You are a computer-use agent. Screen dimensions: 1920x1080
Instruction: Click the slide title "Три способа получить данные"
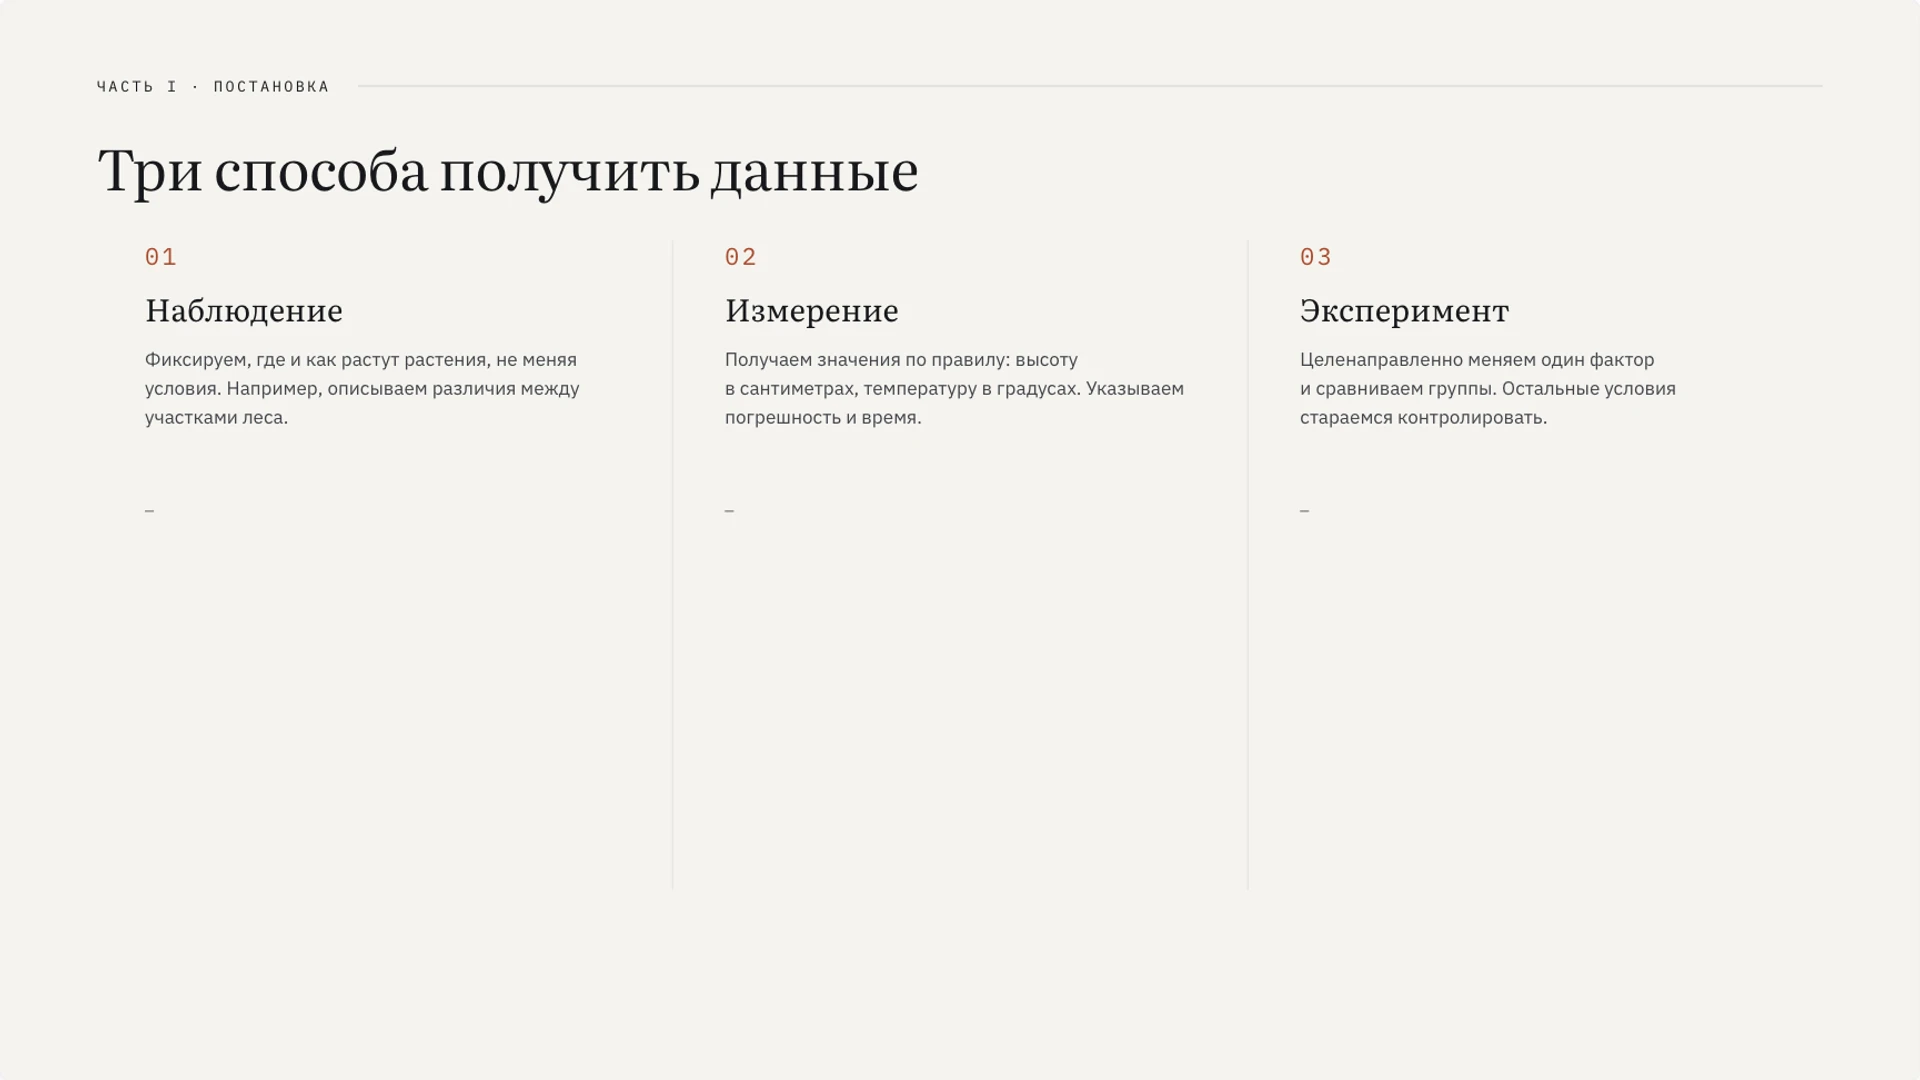coord(508,171)
